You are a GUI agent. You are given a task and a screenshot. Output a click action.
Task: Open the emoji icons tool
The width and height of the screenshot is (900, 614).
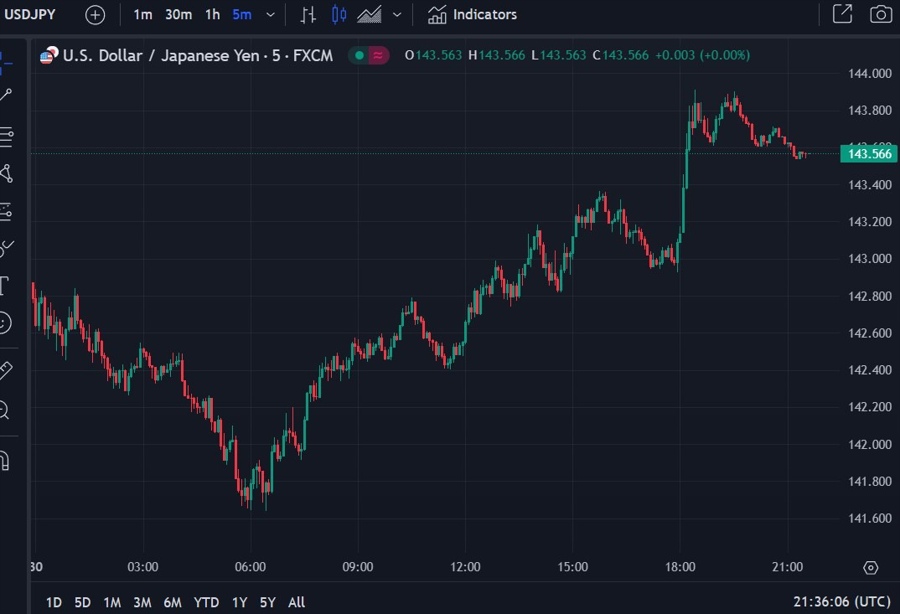pos(5,322)
